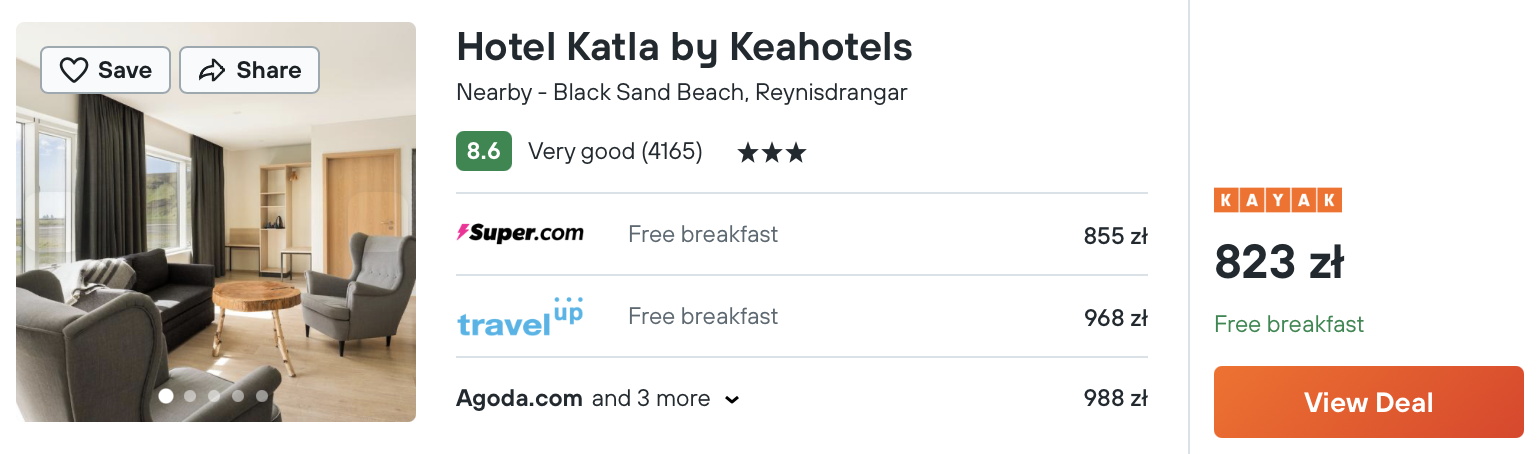Click the View Deal button

[x=1369, y=402]
